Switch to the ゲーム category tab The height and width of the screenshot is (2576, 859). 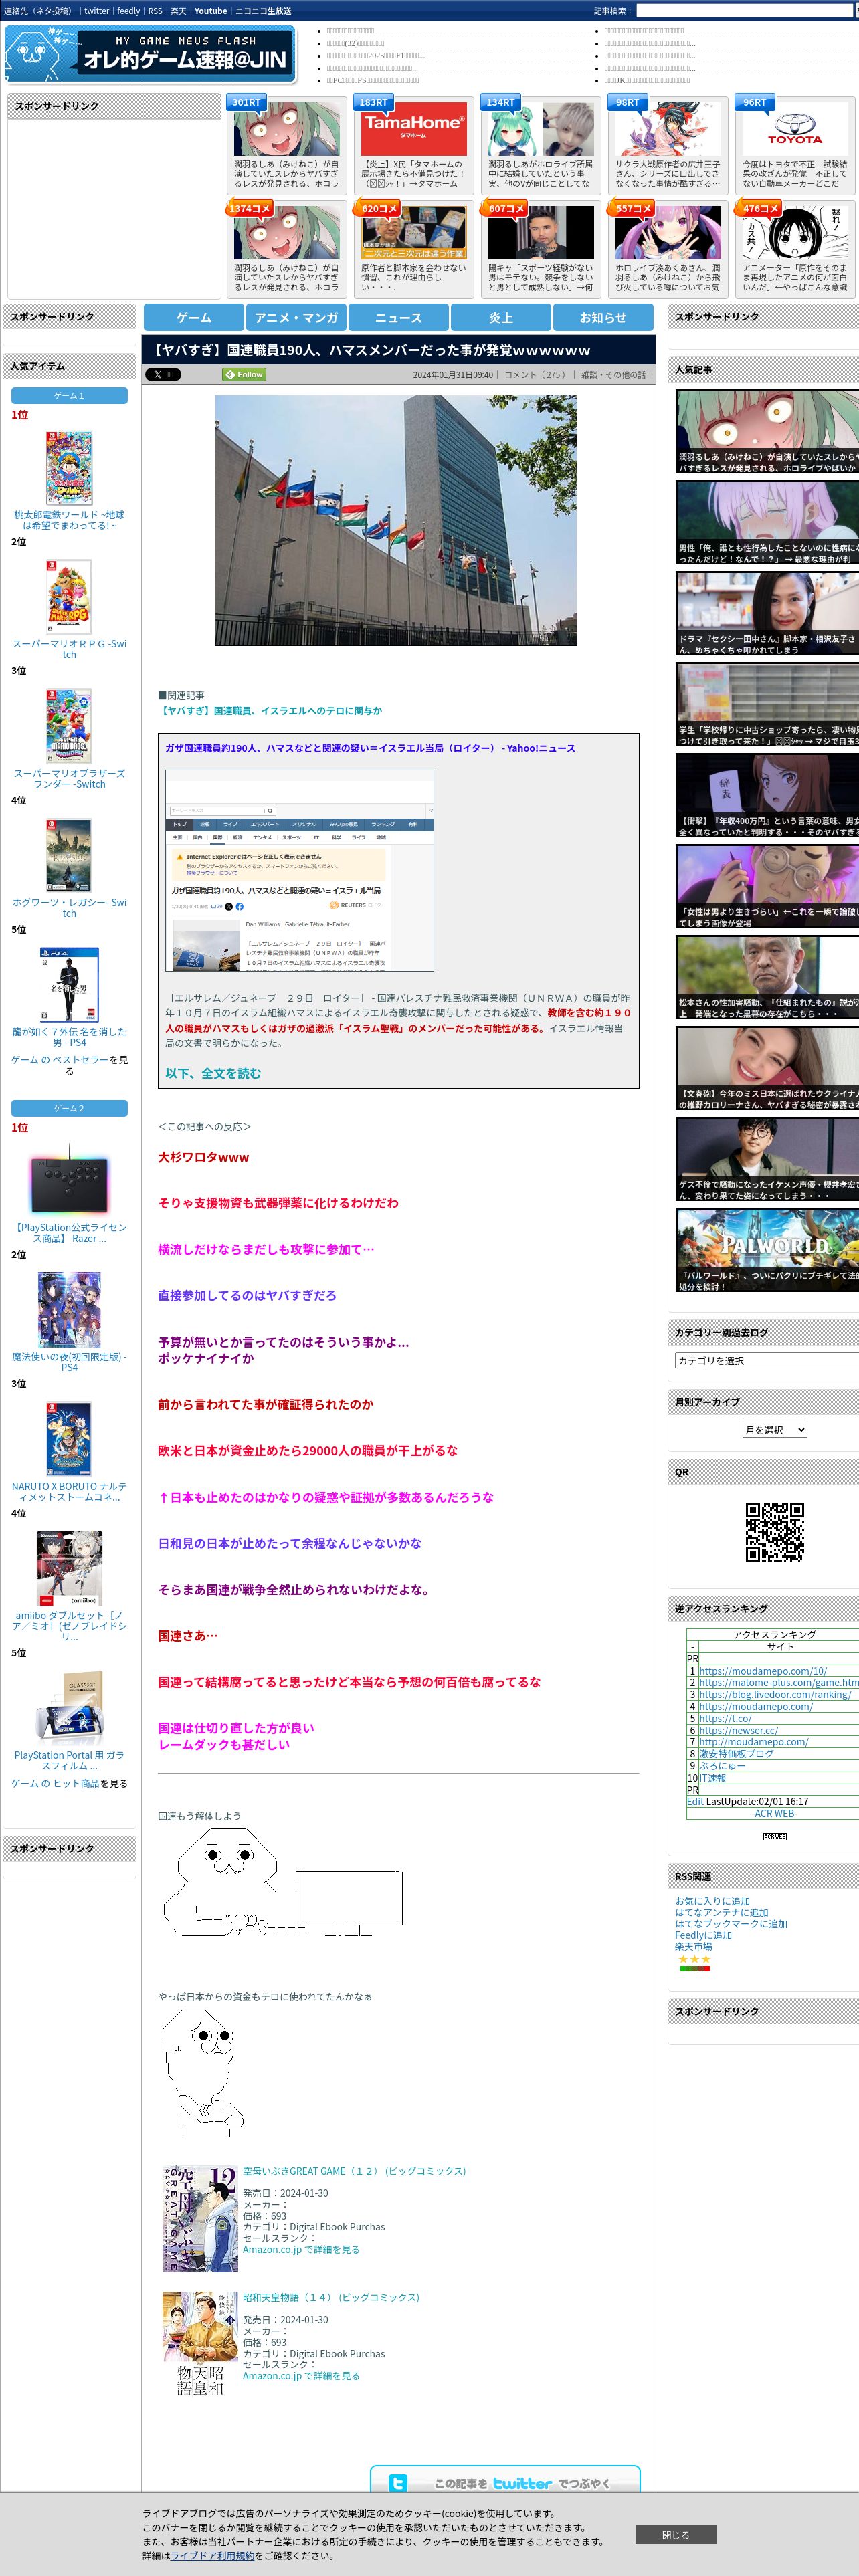[194, 317]
